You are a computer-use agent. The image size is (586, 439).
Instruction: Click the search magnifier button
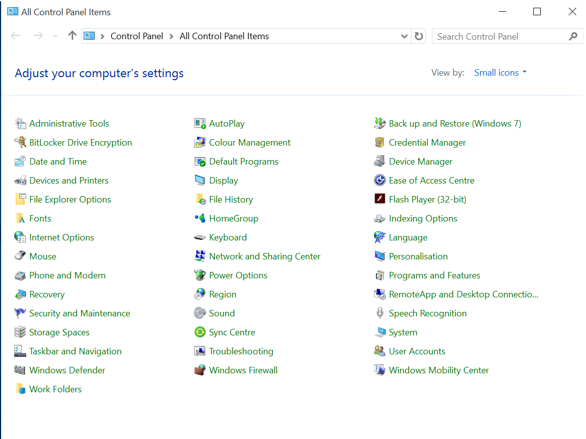573,36
